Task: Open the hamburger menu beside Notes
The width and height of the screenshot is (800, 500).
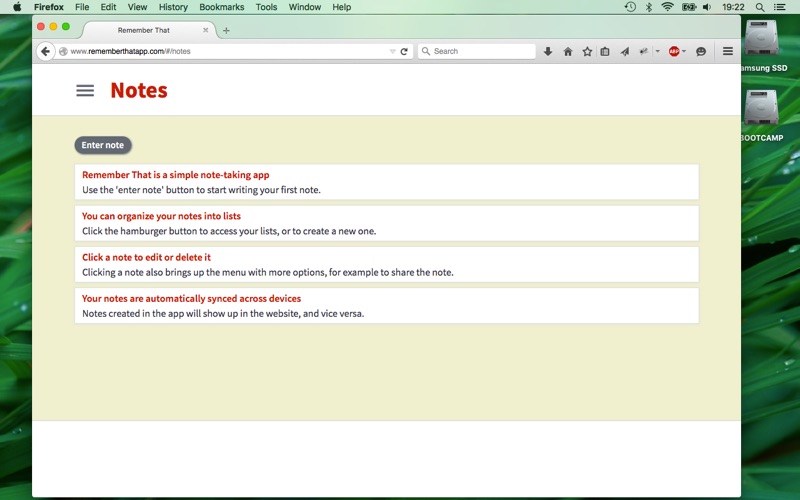Action: [x=85, y=90]
